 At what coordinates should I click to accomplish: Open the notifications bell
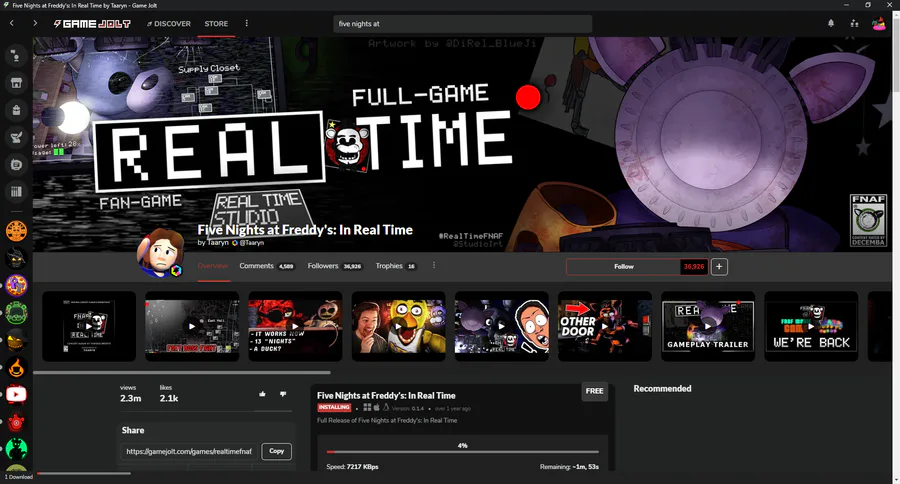[831, 24]
